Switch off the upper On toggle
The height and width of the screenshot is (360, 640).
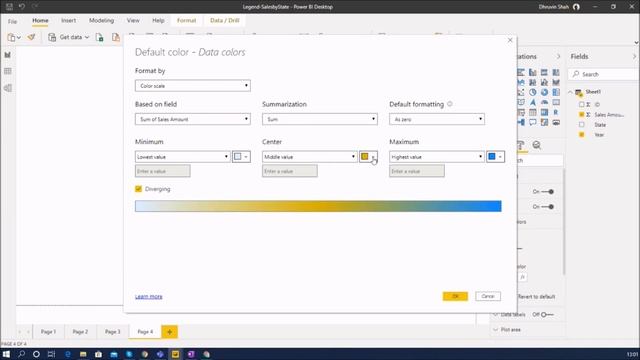(548, 191)
